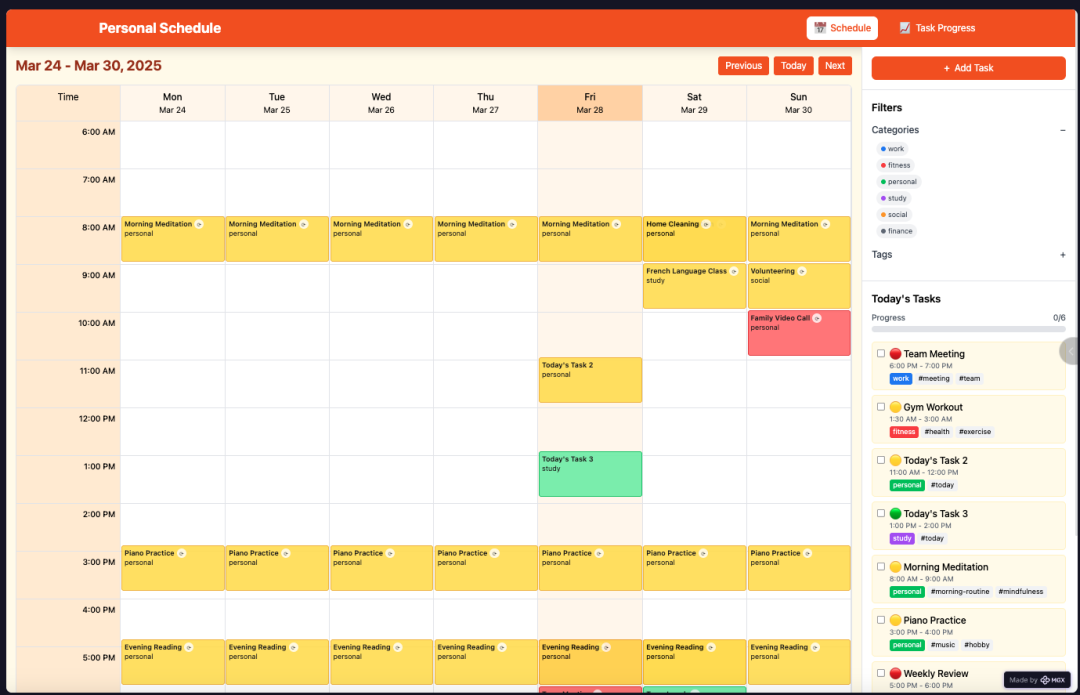Tick the Today's Task 3 checkbox
1080x695 pixels.
[x=881, y=513]
